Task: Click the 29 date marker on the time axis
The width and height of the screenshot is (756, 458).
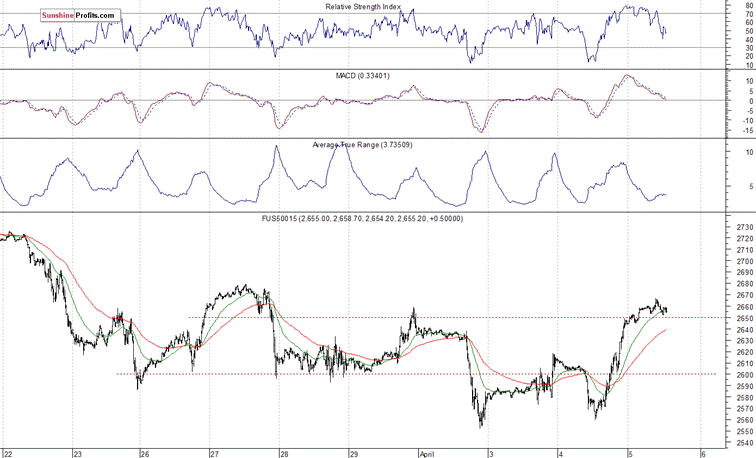Action: (x=353, y=452)
